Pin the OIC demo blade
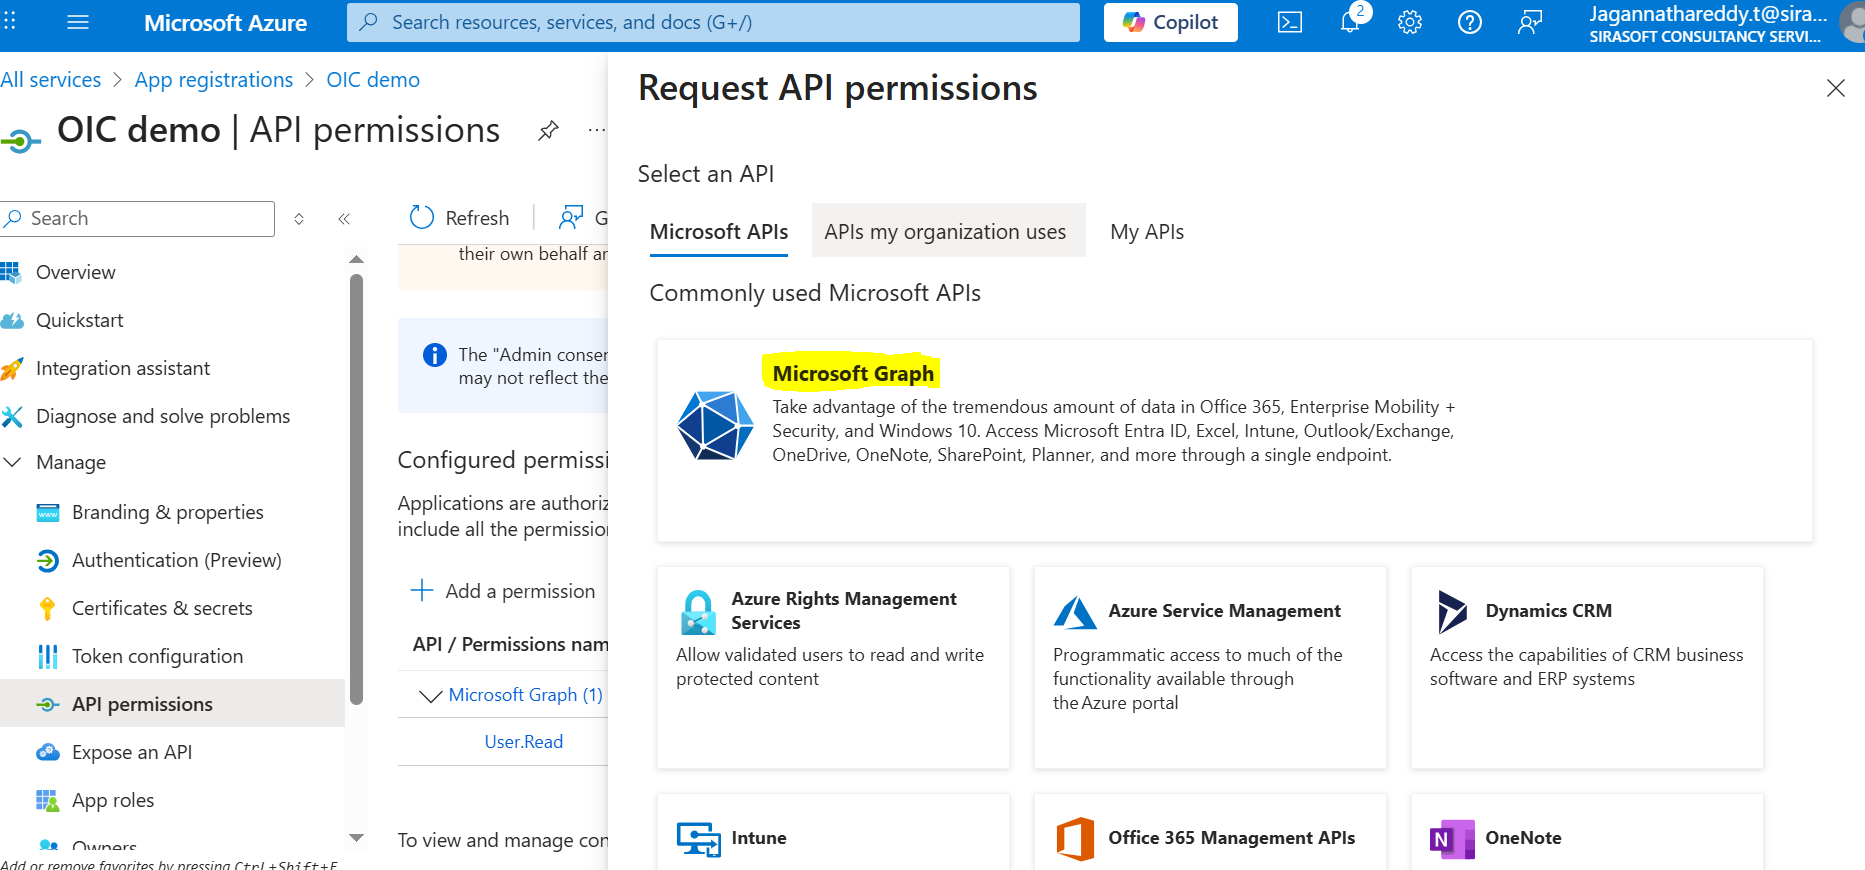Screen dimensions: 1865x870 [x=548, y=130]
